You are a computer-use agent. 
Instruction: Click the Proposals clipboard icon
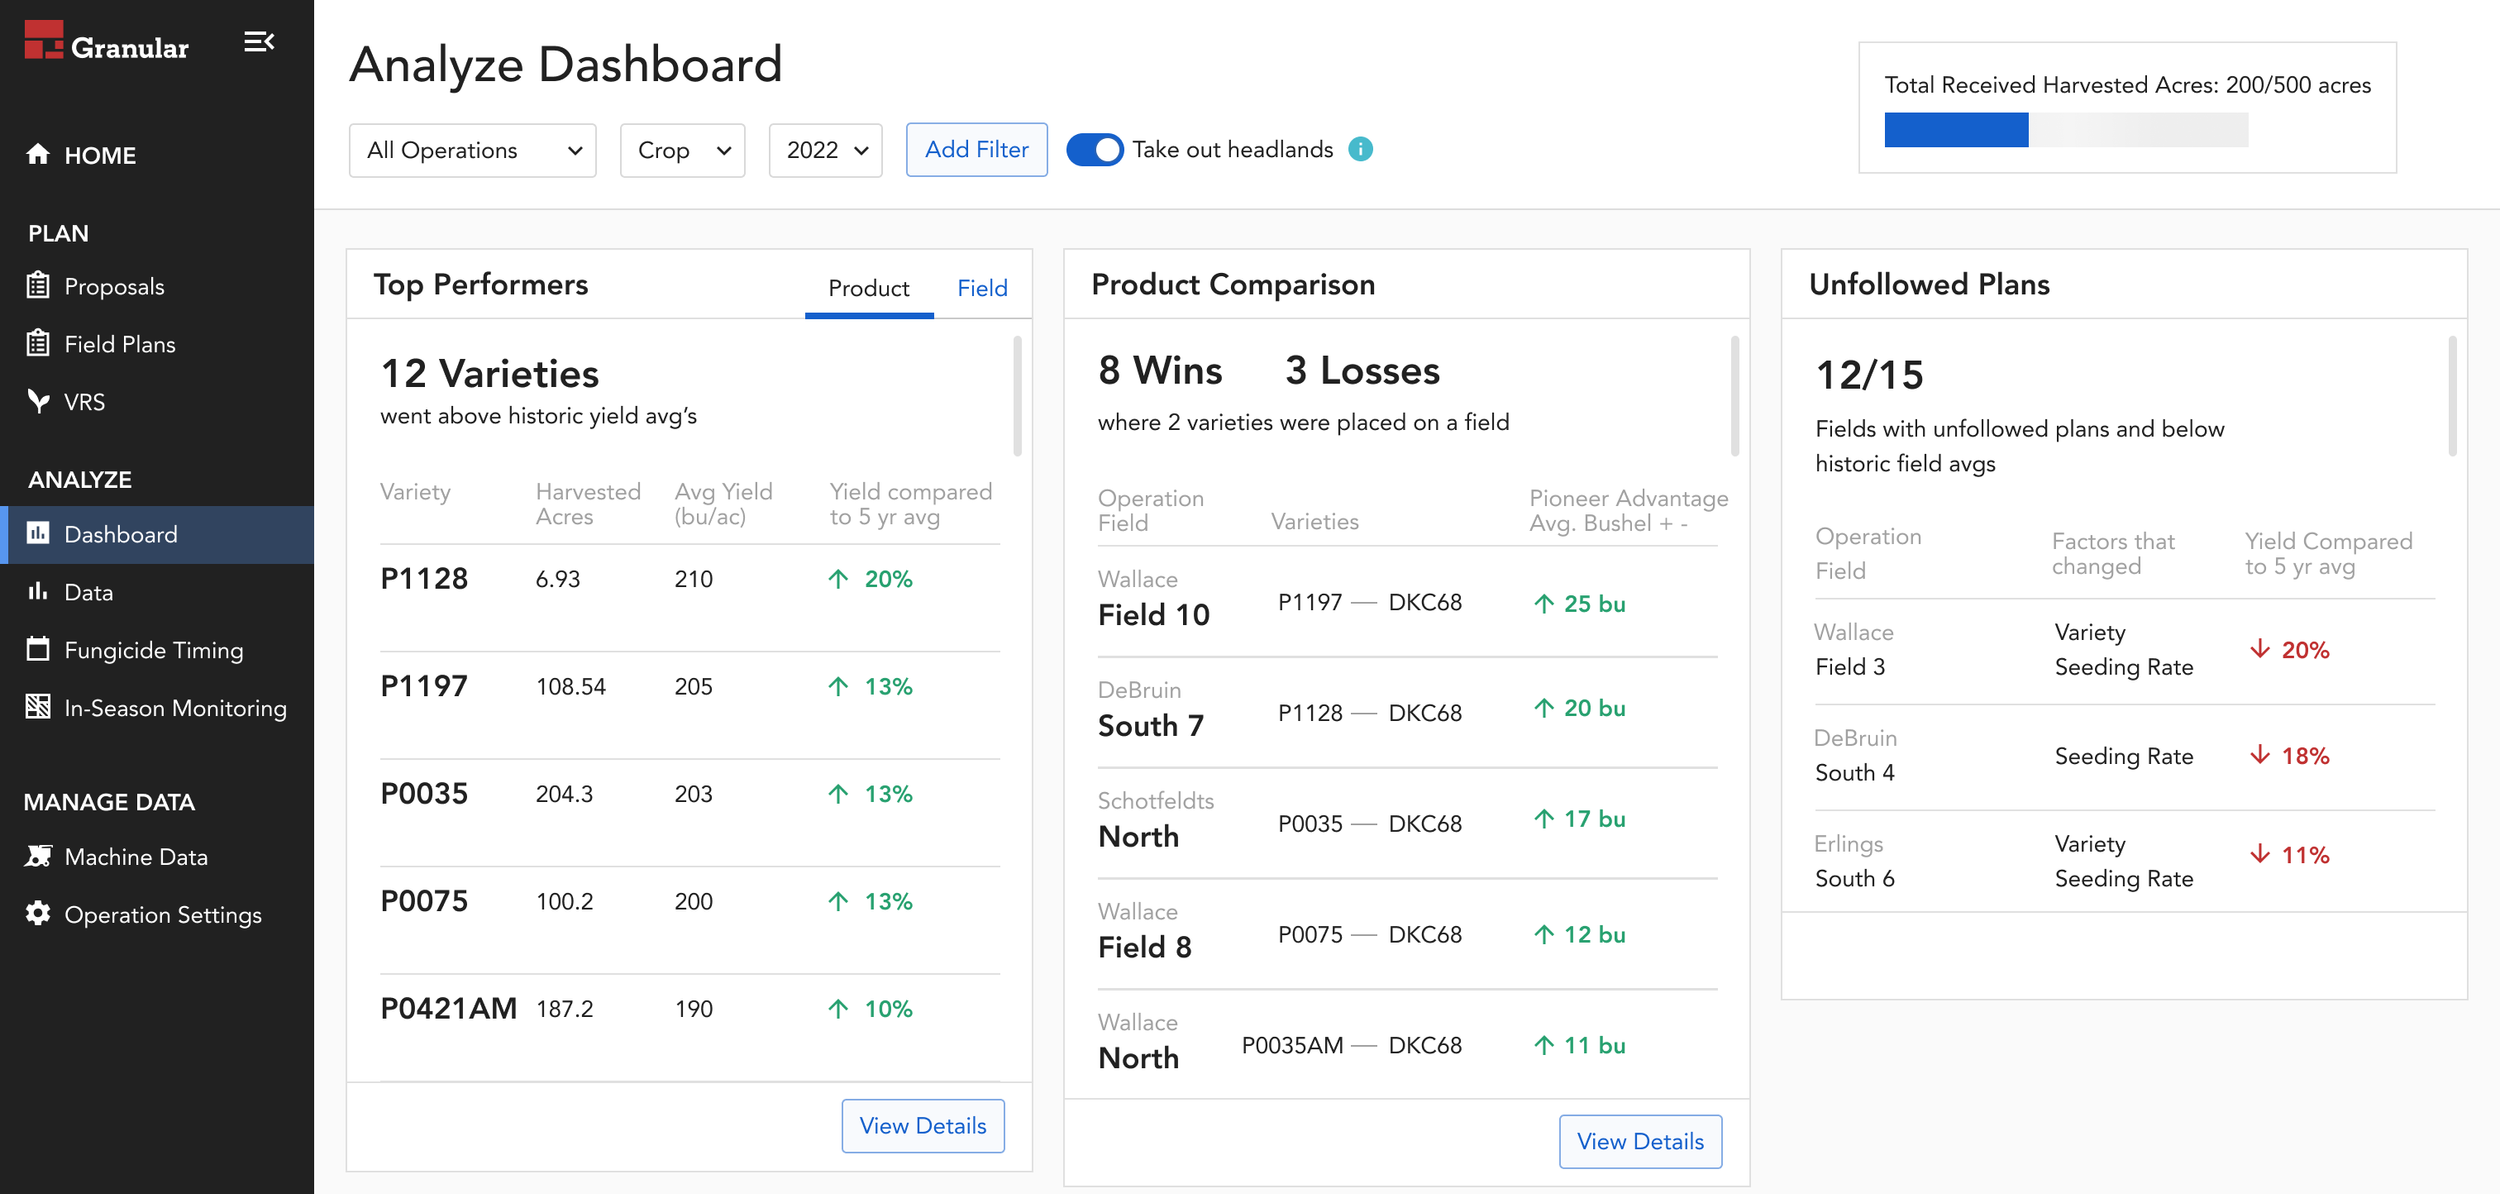click(x=38, y=286)
